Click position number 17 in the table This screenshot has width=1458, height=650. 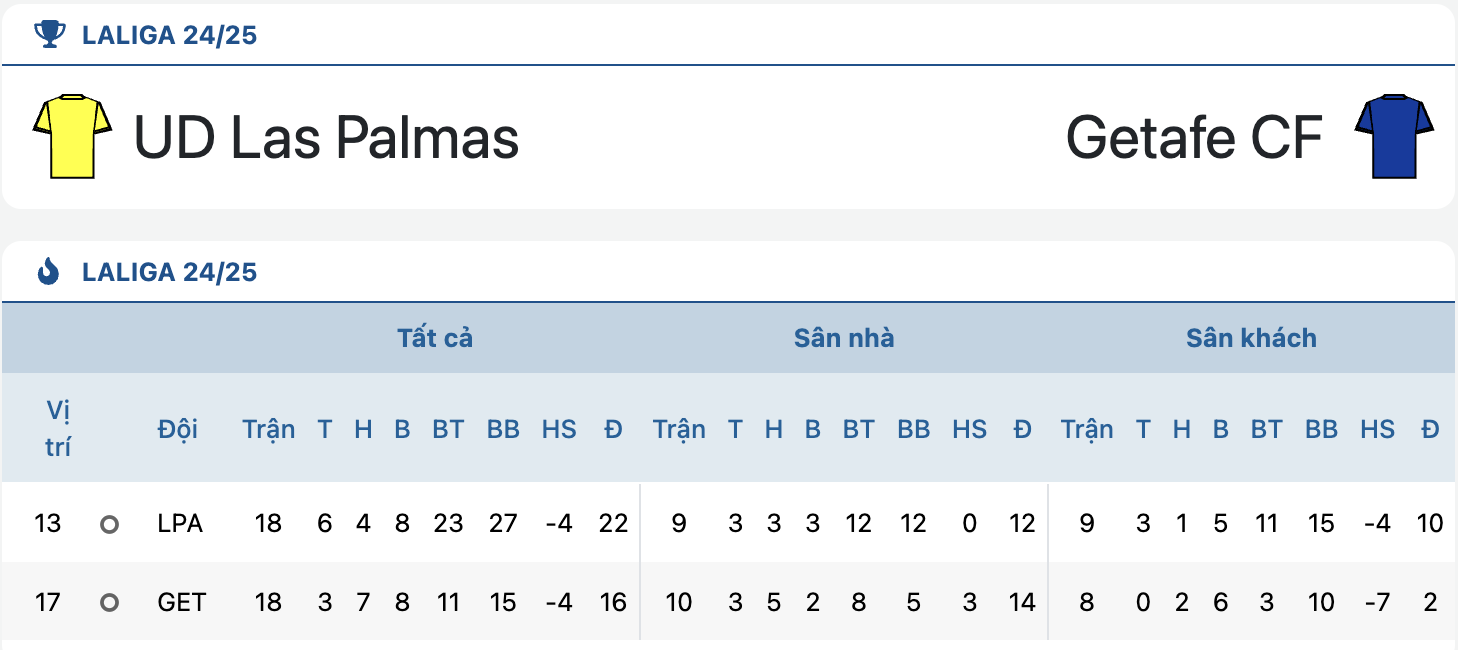47,602
